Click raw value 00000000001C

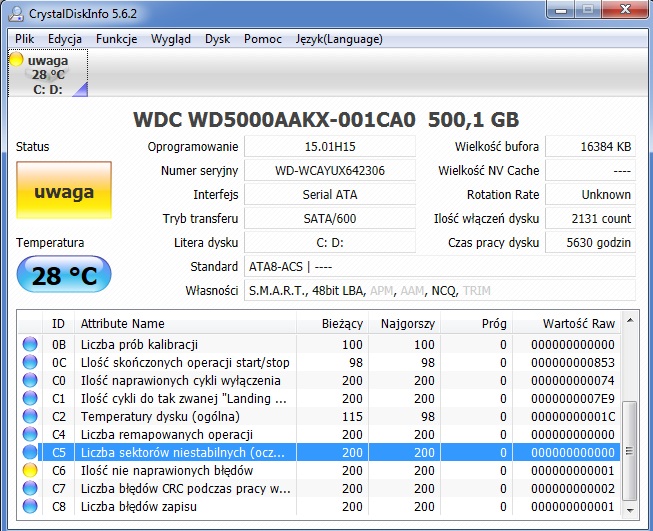pyautogui.click(x=573, y=416)
